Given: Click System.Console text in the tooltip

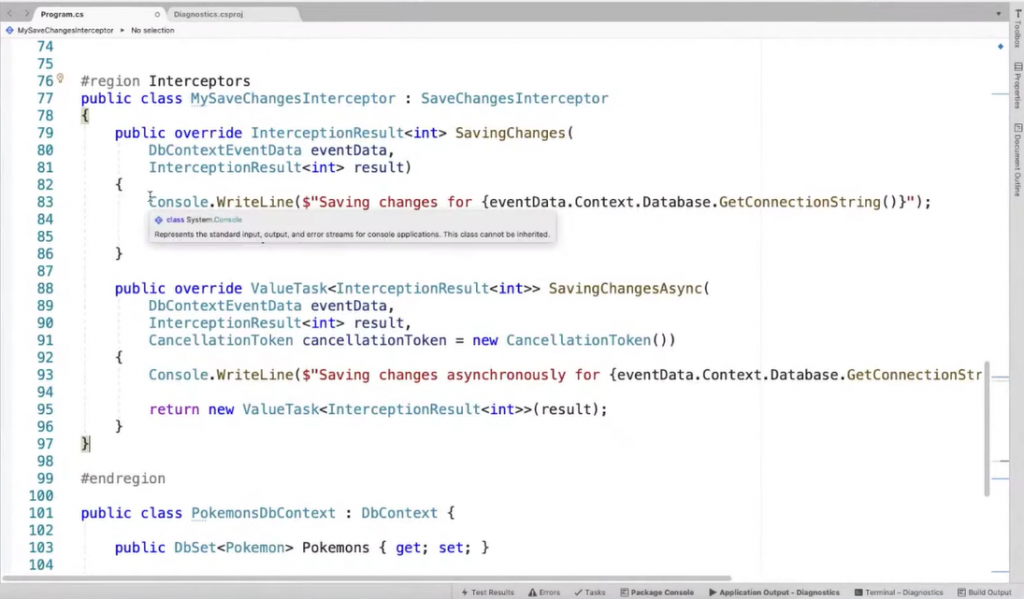Looking at the screenshot, I should 214,219.
